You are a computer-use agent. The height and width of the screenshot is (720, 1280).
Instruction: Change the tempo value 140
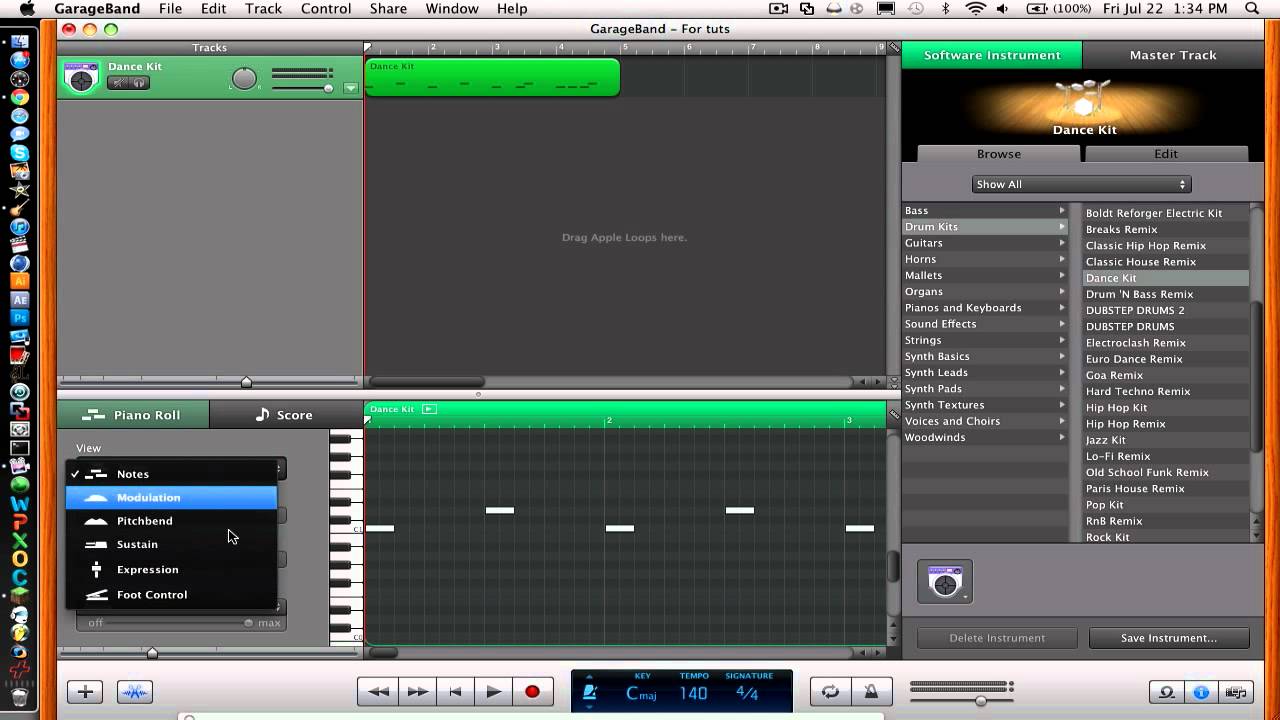click(693, 693)
